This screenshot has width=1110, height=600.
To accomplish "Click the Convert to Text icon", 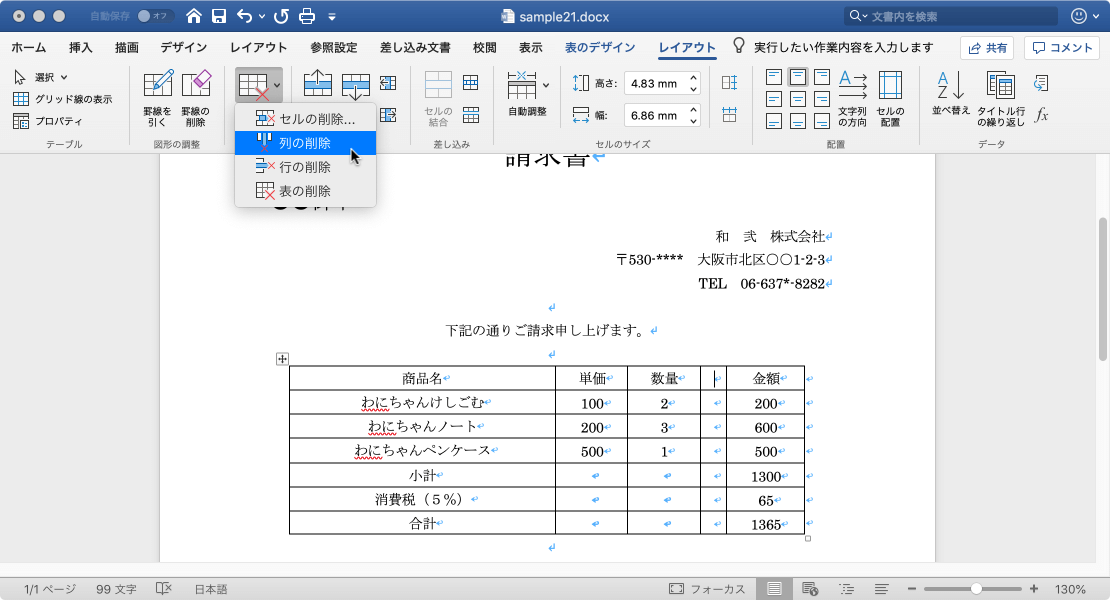I will tap(1041, 83).
